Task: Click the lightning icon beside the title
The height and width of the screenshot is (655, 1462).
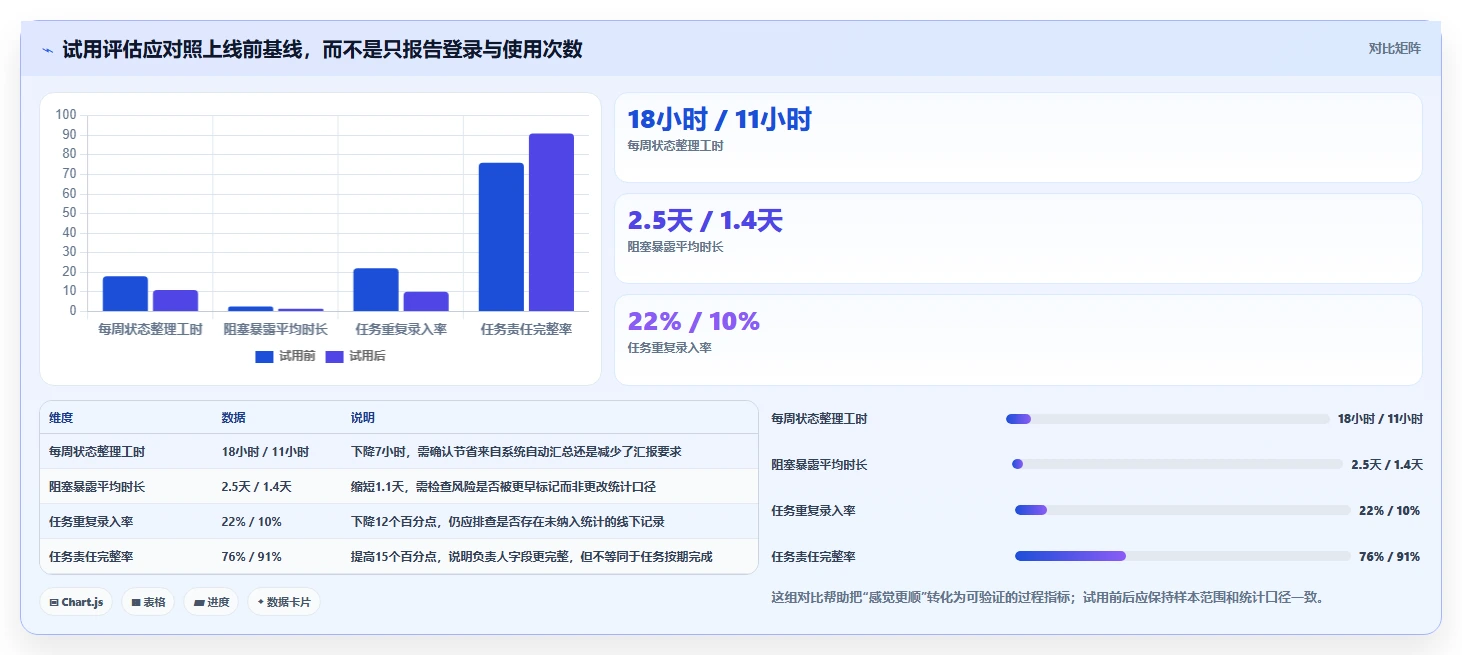Action: 48,50
